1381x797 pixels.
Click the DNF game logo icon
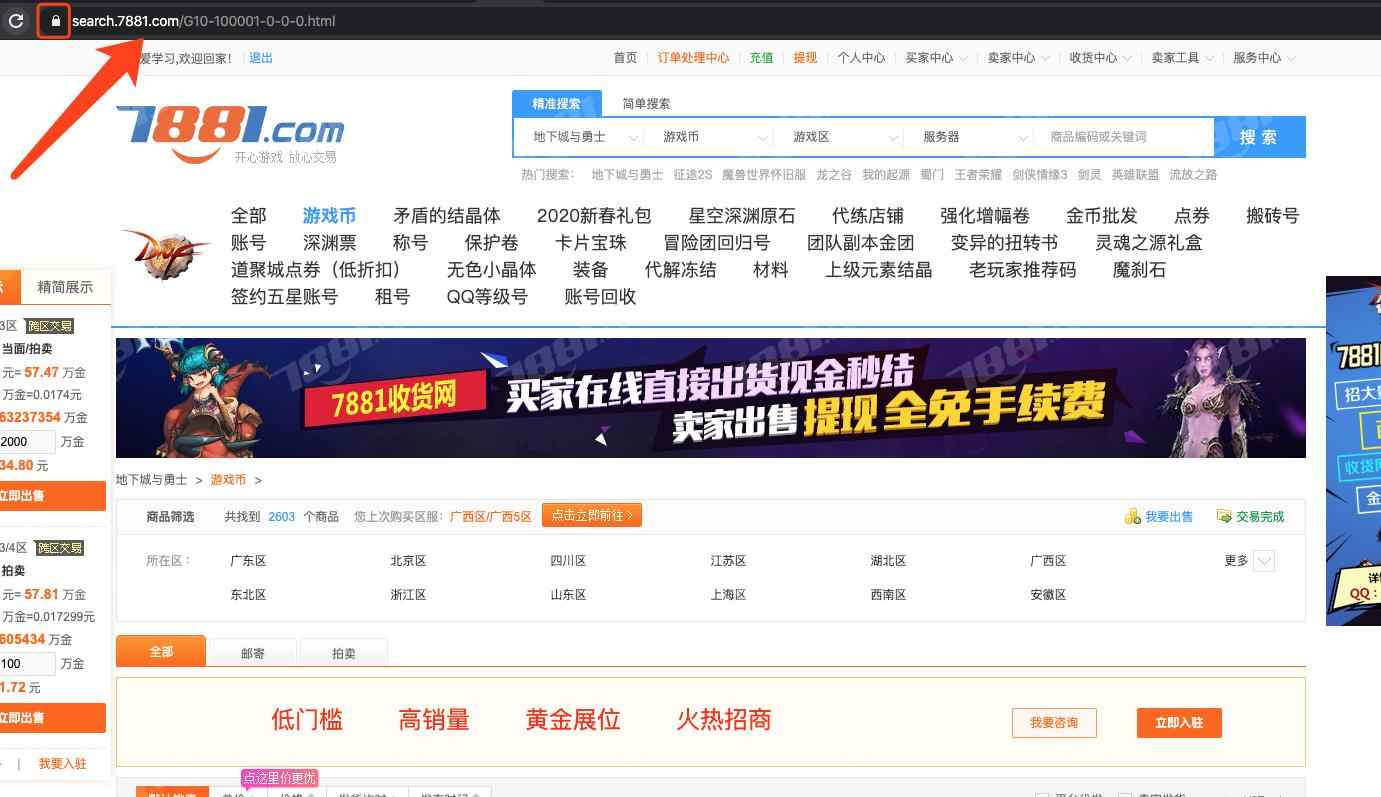coord(165,254)
